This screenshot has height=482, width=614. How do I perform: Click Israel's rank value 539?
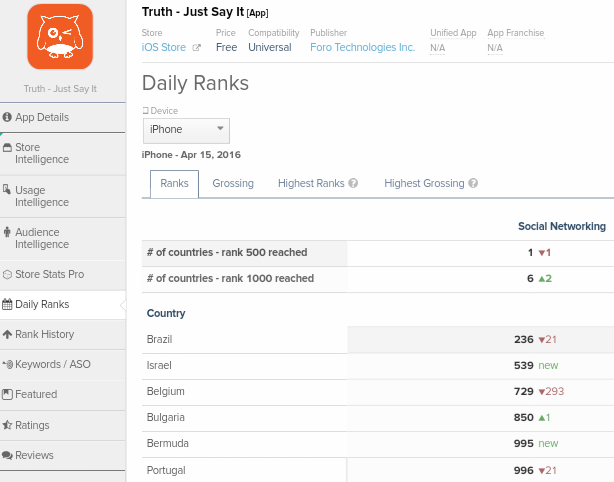(524, 365)
